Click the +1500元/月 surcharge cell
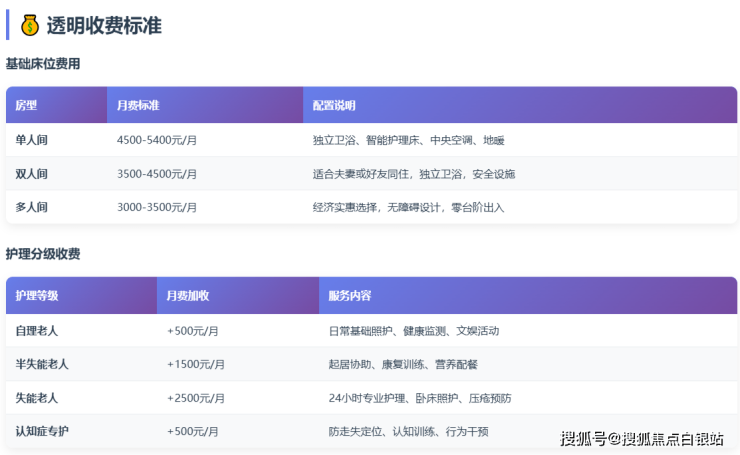Image resolution: width=740 pixels, height=455 pixels. click(x=195, y=364)
